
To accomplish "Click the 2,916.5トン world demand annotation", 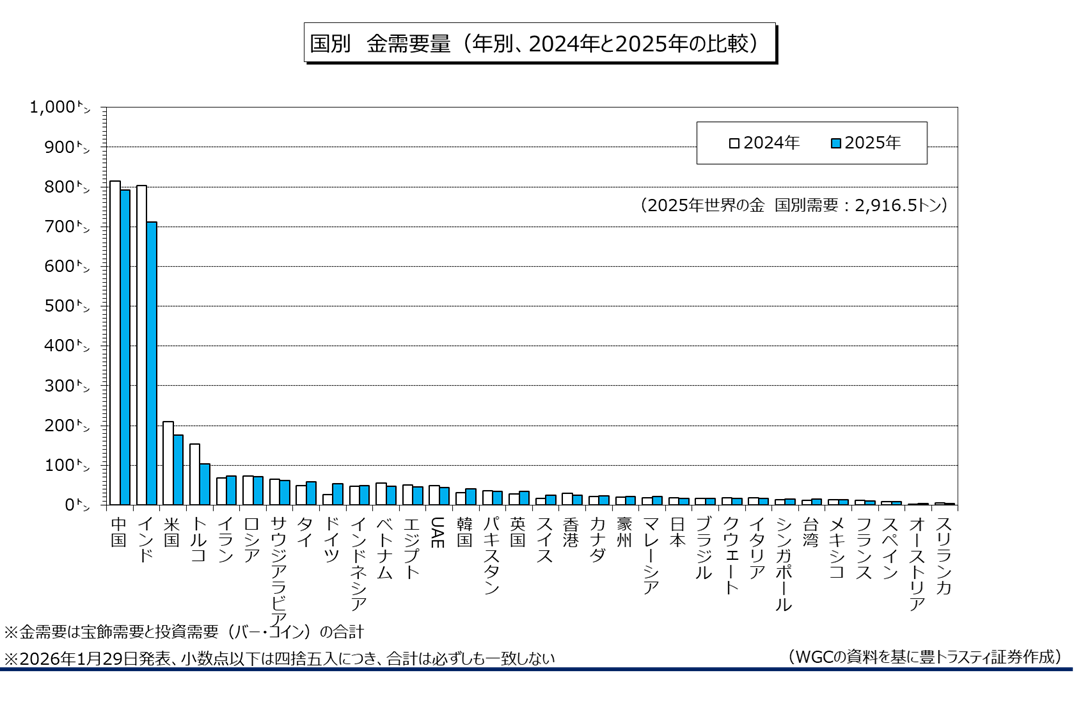I will (793, 205).
